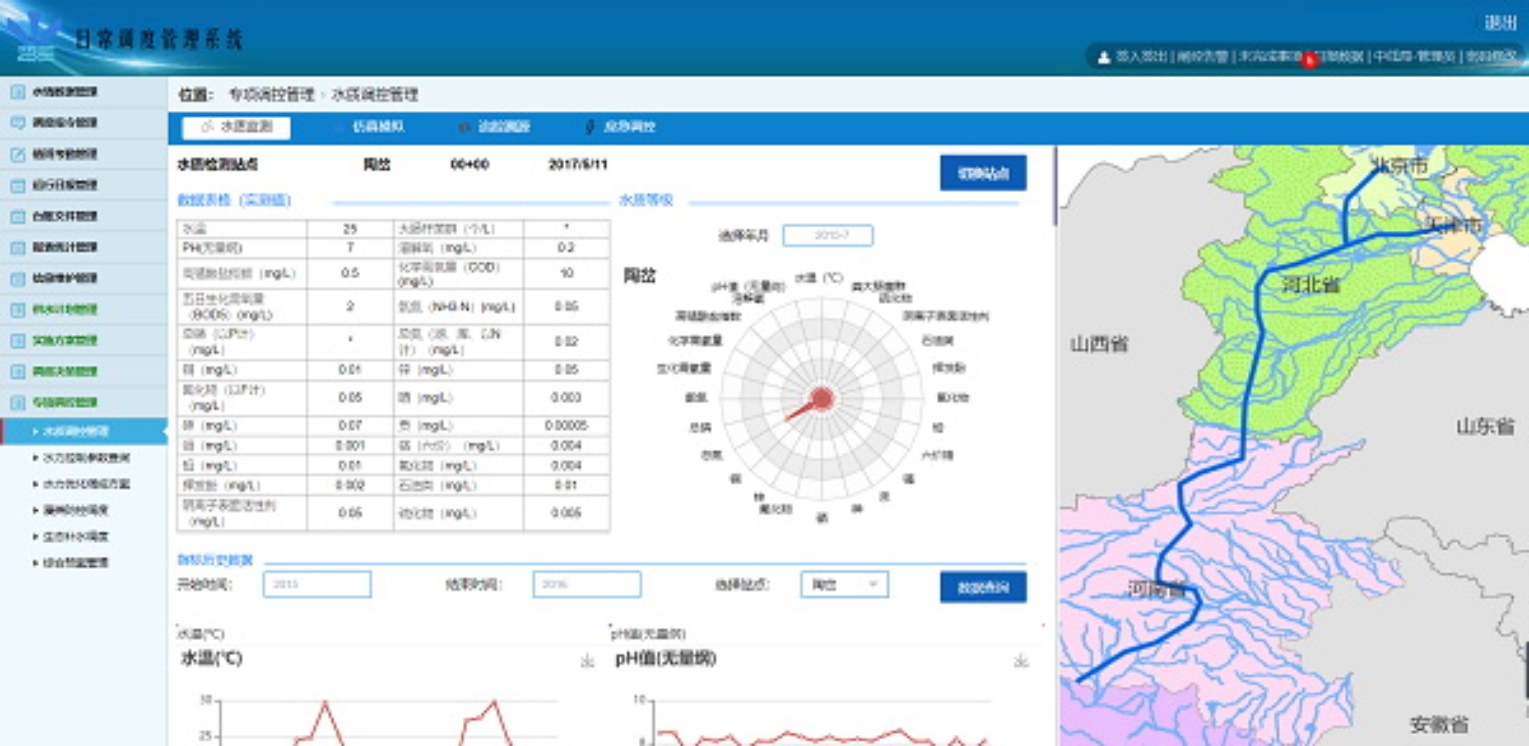Click the green 实施方案管理 sidebar icon
1529x746 pixels.
[18, 340]
